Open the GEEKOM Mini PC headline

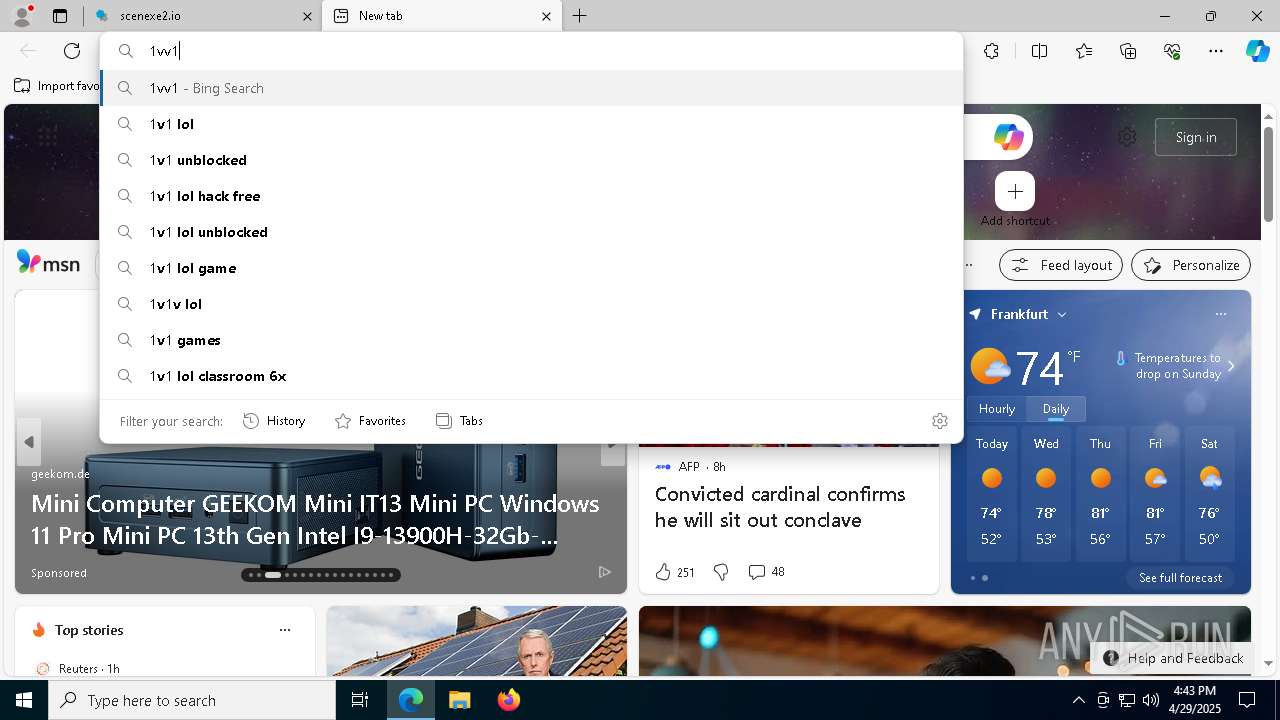click(x=315, y=519)
